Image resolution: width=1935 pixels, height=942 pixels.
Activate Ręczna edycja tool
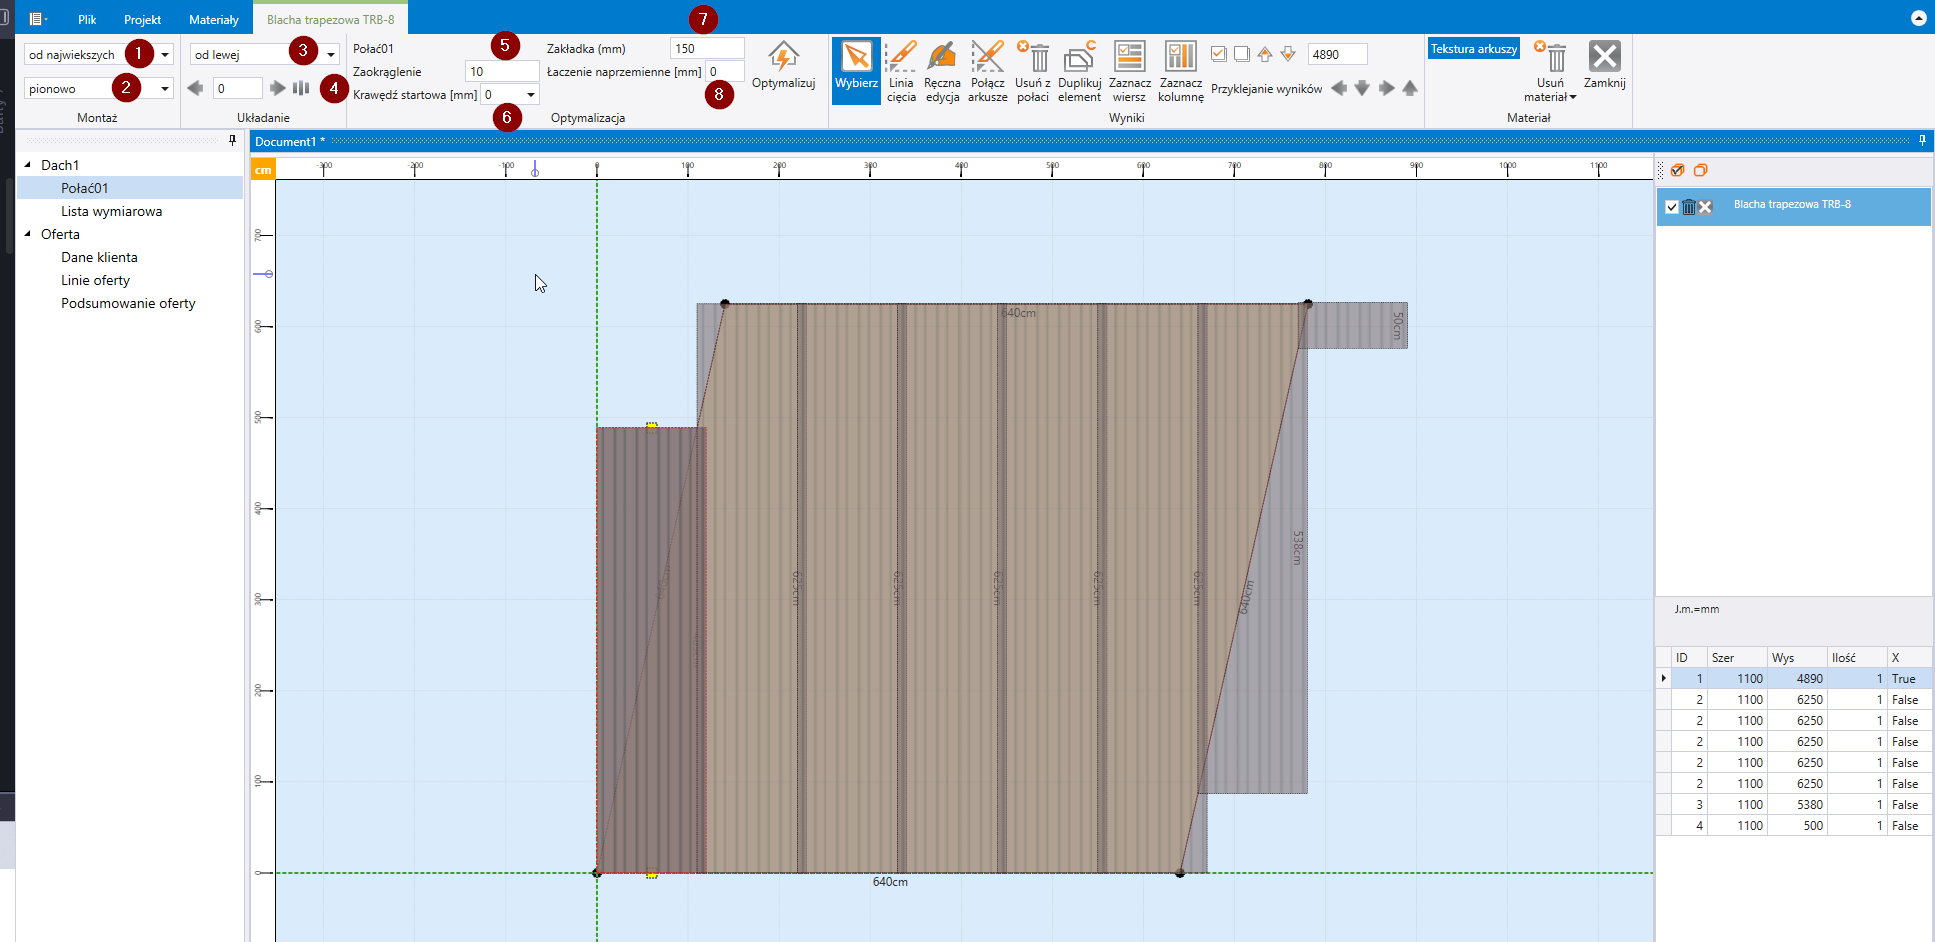pos(941,70)
